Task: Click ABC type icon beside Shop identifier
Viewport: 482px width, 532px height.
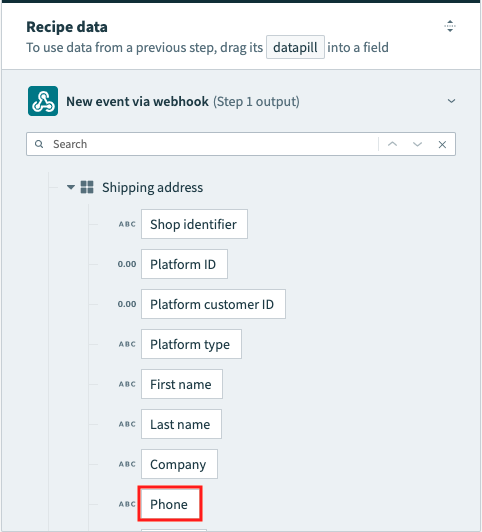Action: click(x=127, y=224)
